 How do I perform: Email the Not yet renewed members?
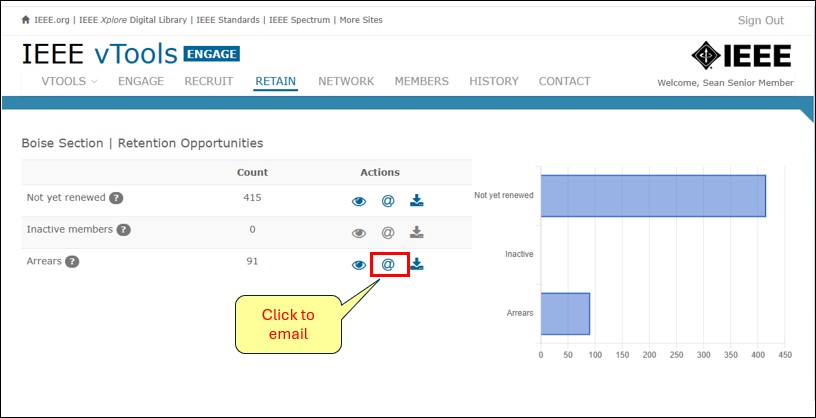pos(388,201)
